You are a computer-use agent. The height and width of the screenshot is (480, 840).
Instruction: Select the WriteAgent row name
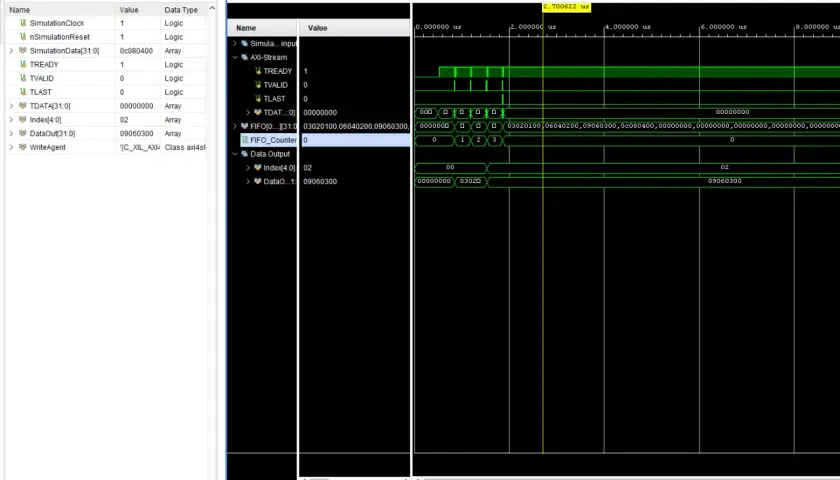tap(47, 147)
